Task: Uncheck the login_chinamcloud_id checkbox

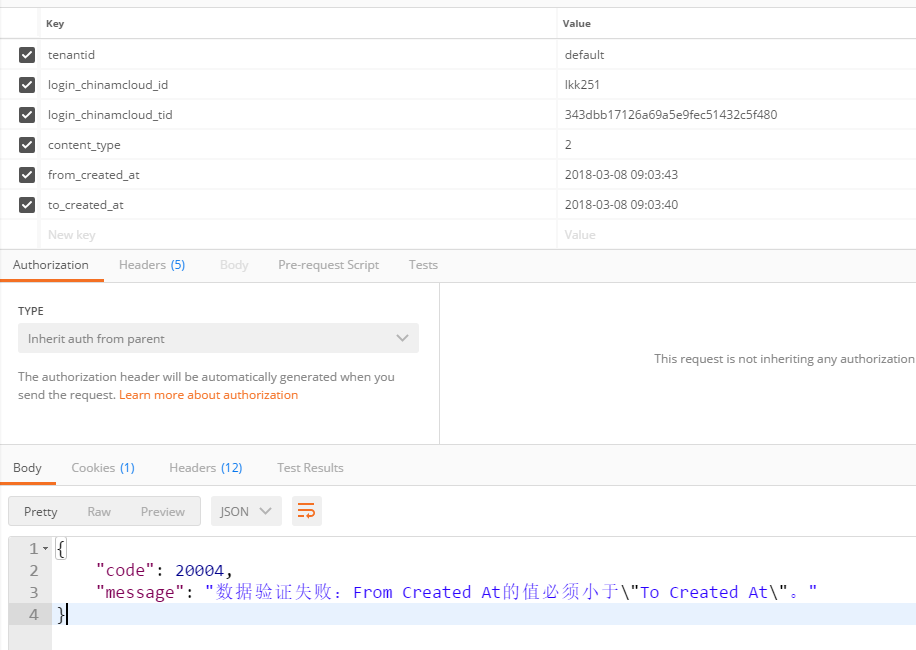Action: [27, 85]
